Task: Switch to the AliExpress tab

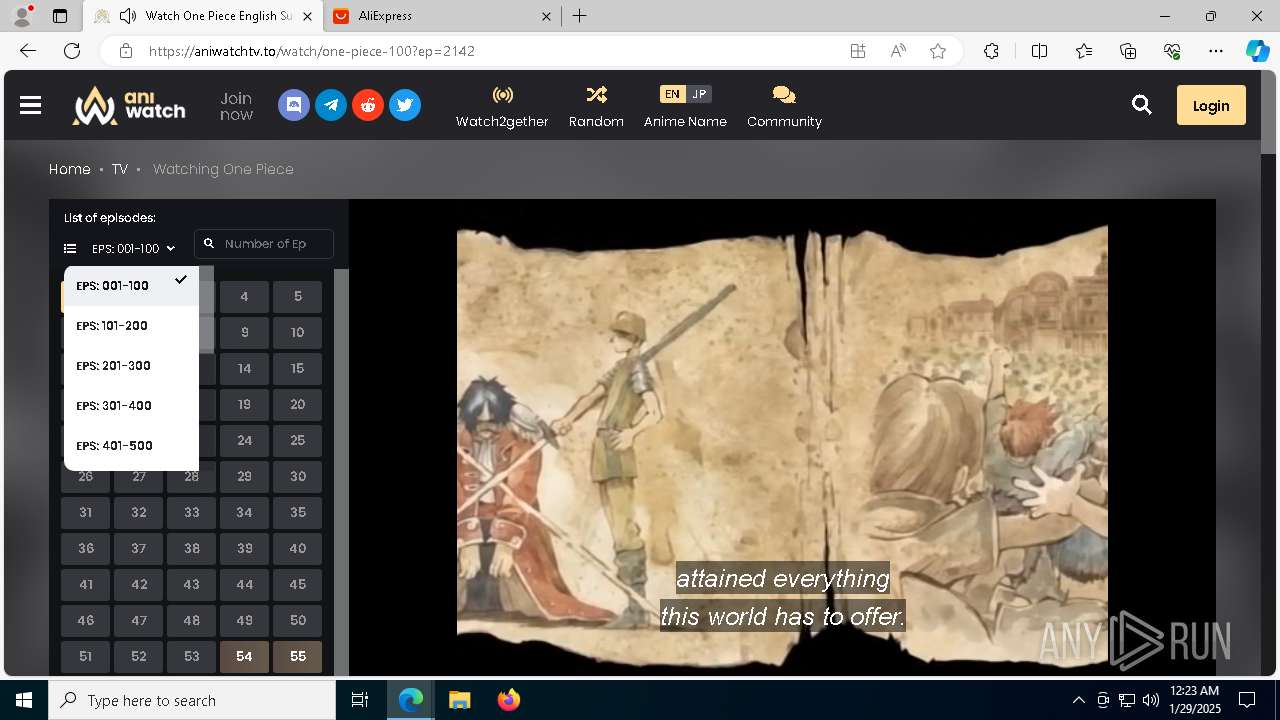Action: (444, 16)
